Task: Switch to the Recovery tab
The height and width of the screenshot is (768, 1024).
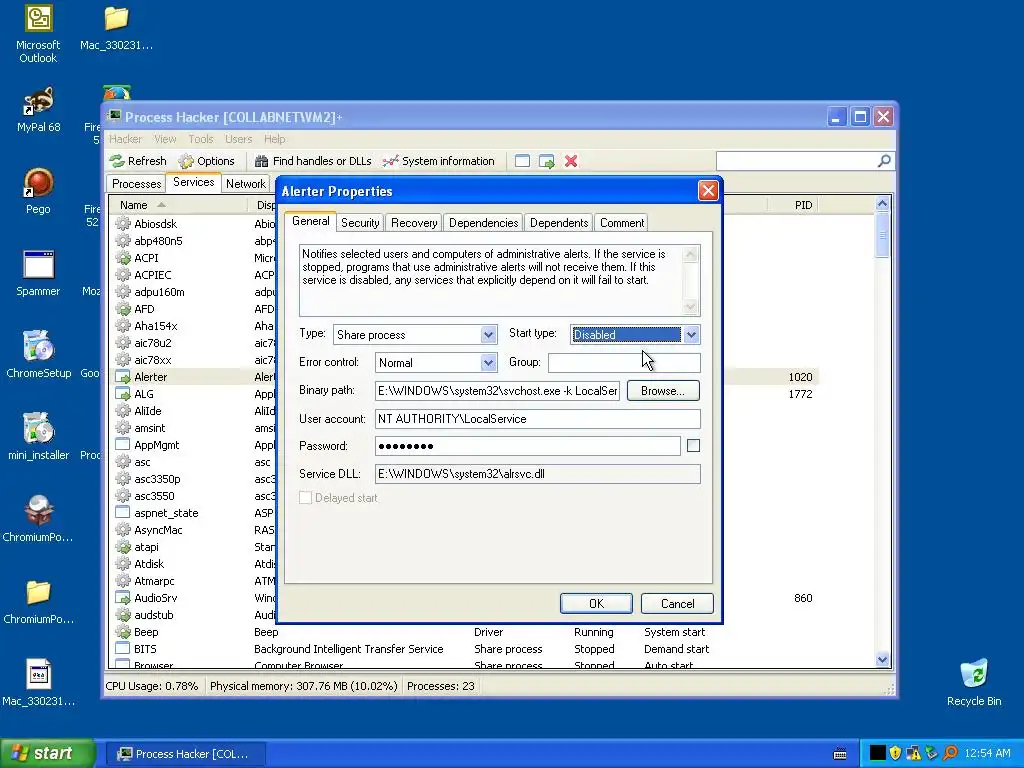Action: [414, 223]
